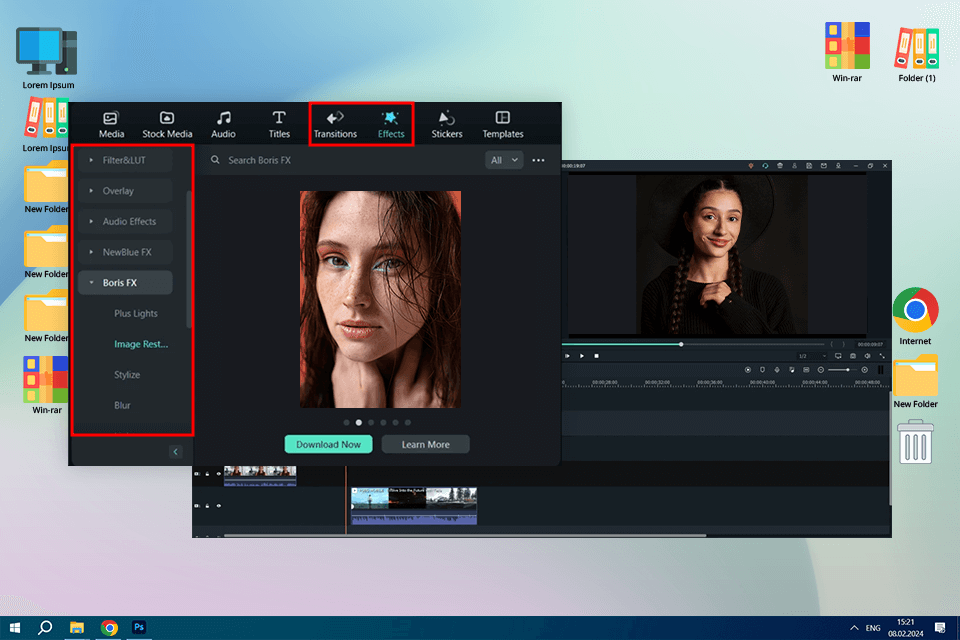Open the three-dot more options menu
The image size is (960, 640).
click(x=538, y=160)
